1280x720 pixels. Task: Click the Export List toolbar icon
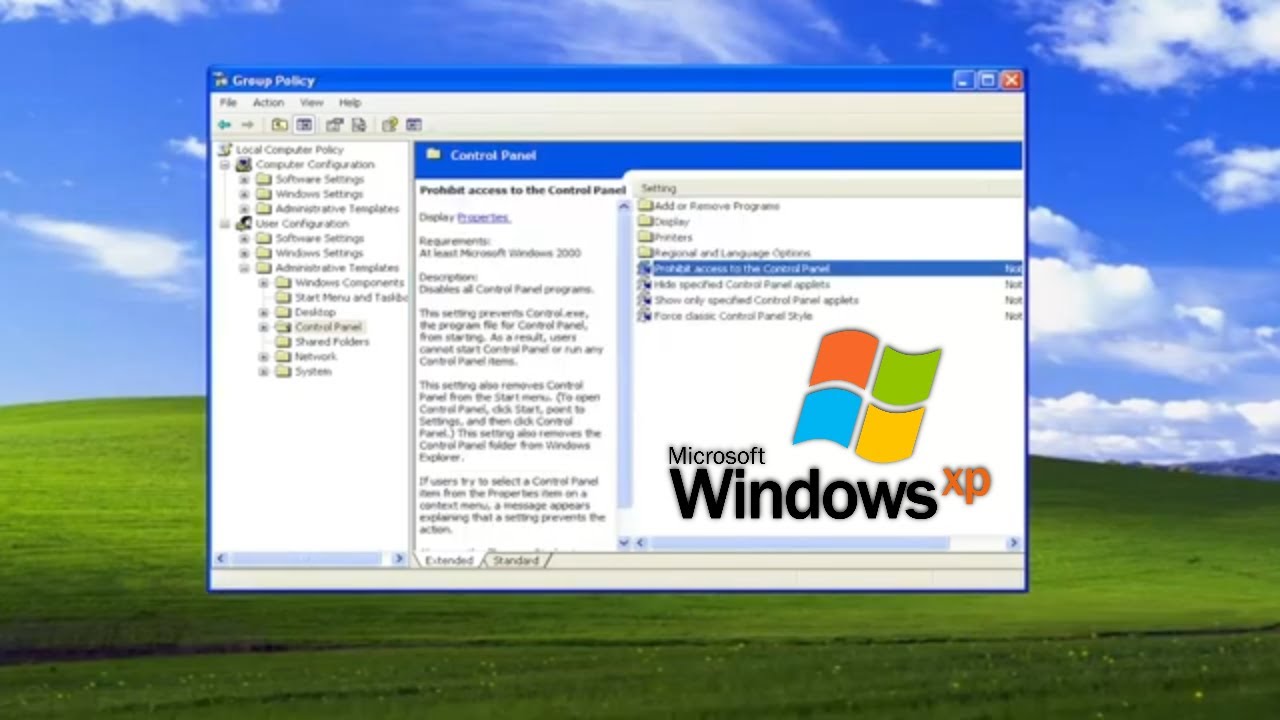click(358, 125)
